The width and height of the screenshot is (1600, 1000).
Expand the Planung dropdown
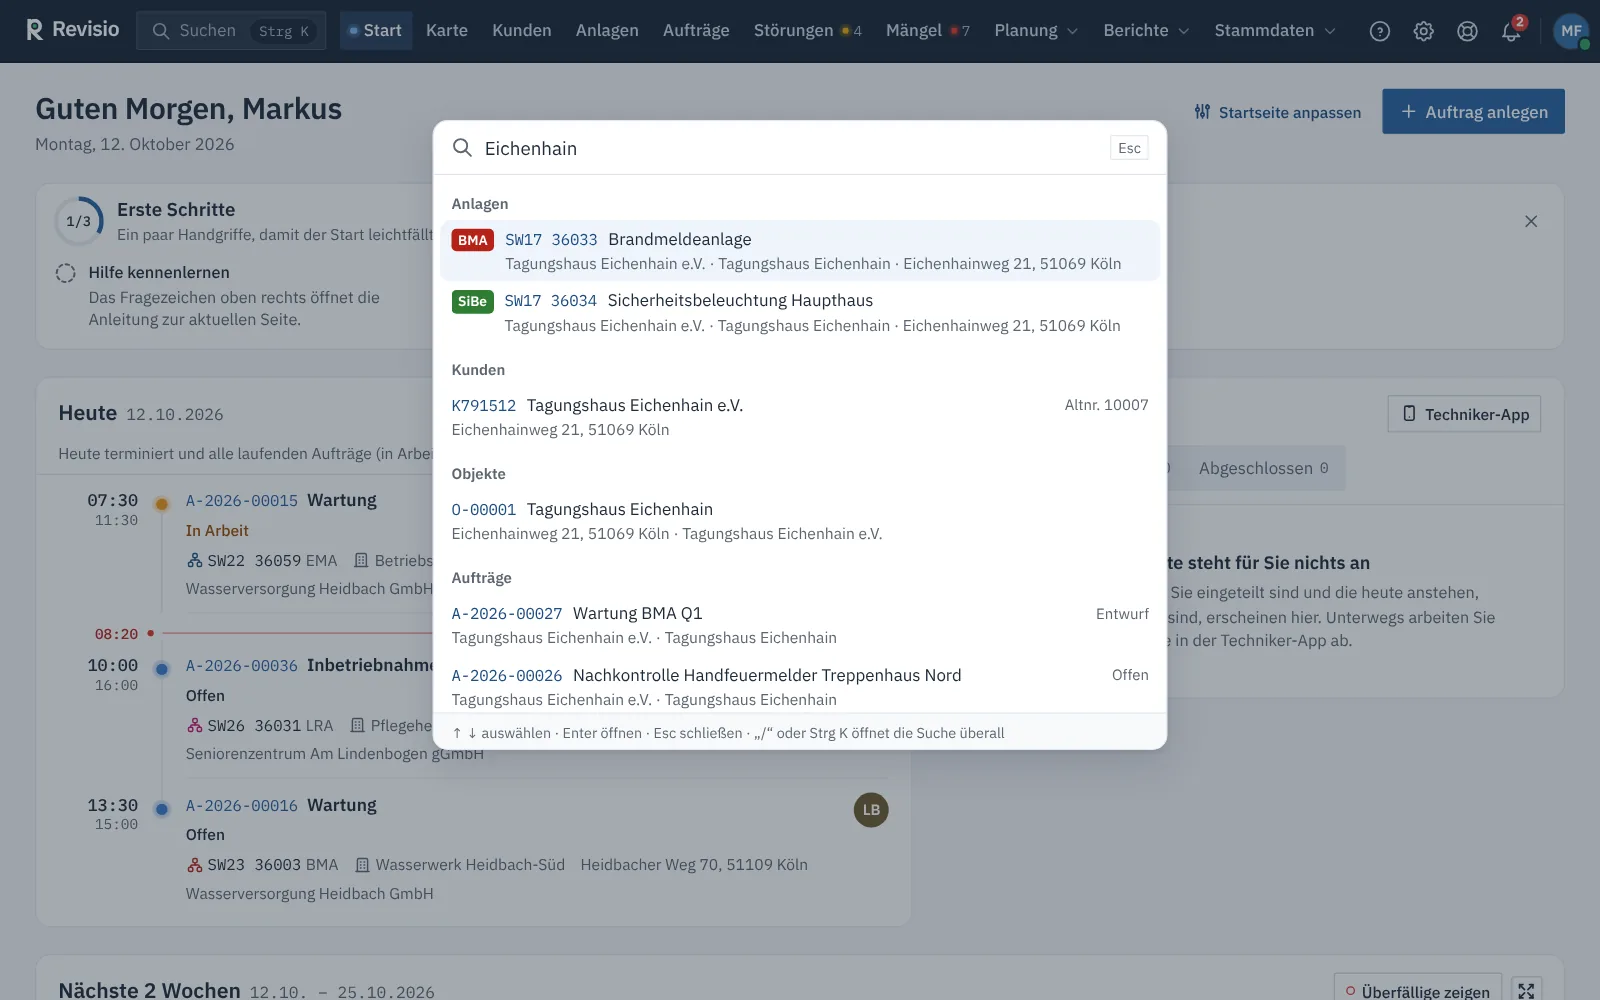click(1036, 31)
